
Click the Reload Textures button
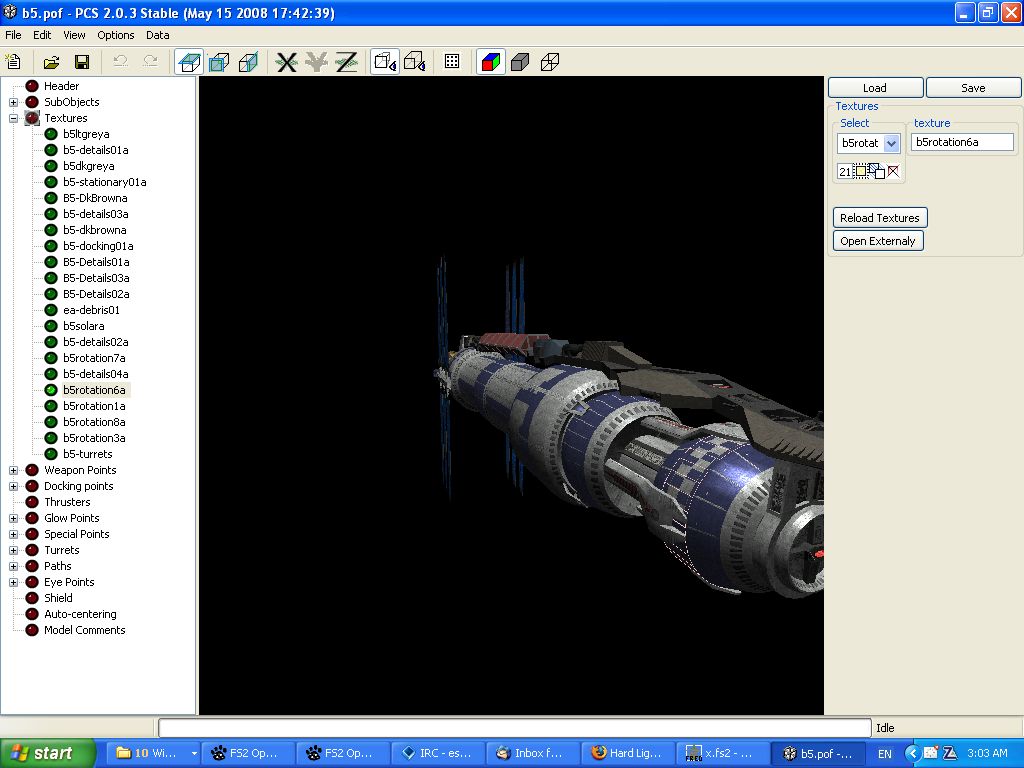click(x=879, y=218)
